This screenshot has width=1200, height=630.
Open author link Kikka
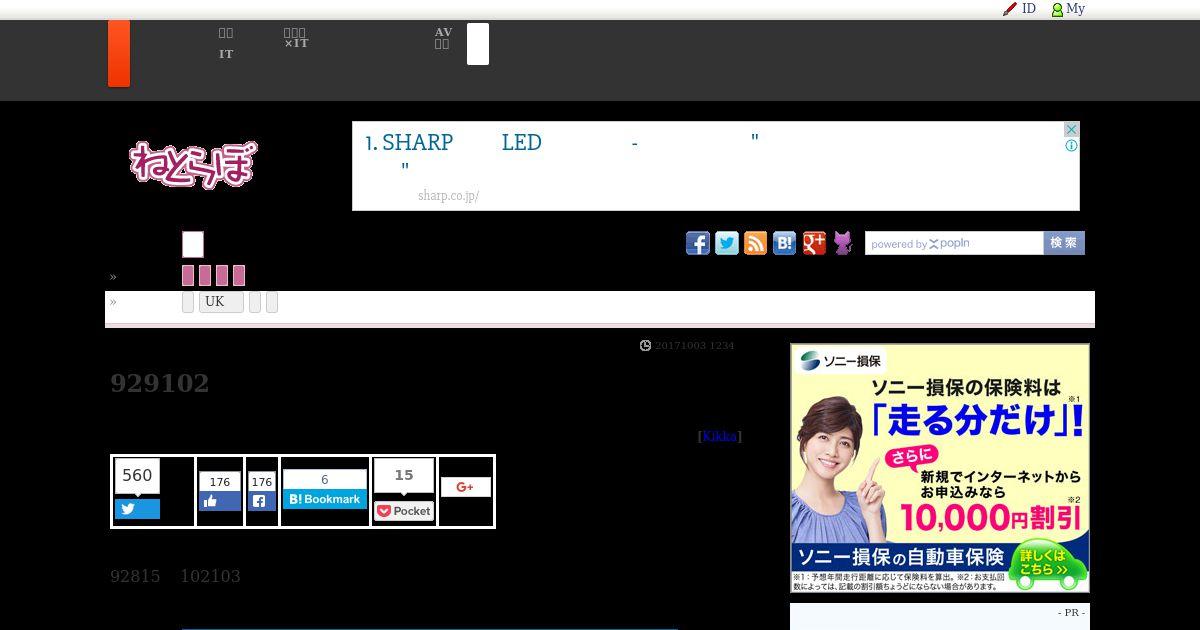[719, 436]
